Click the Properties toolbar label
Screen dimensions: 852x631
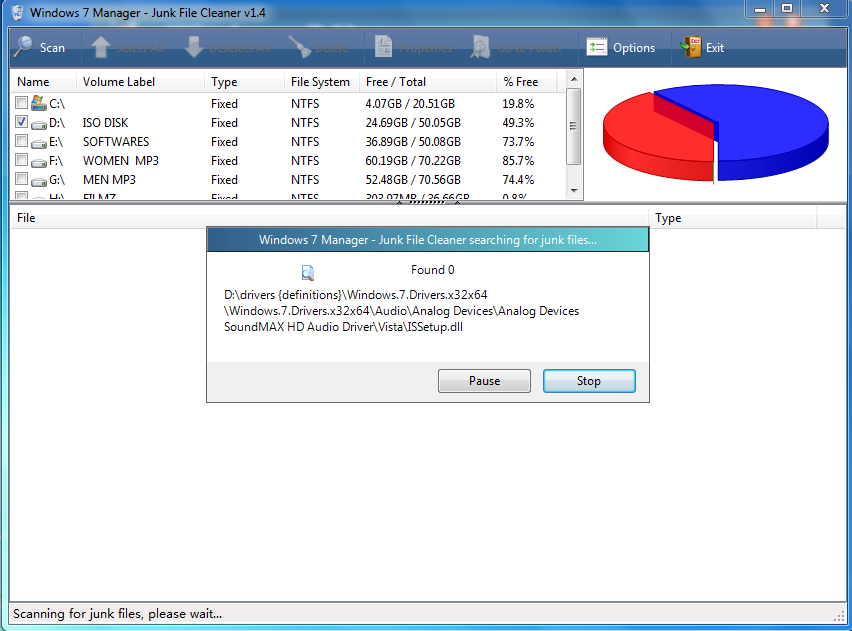[x=425, y=48]
